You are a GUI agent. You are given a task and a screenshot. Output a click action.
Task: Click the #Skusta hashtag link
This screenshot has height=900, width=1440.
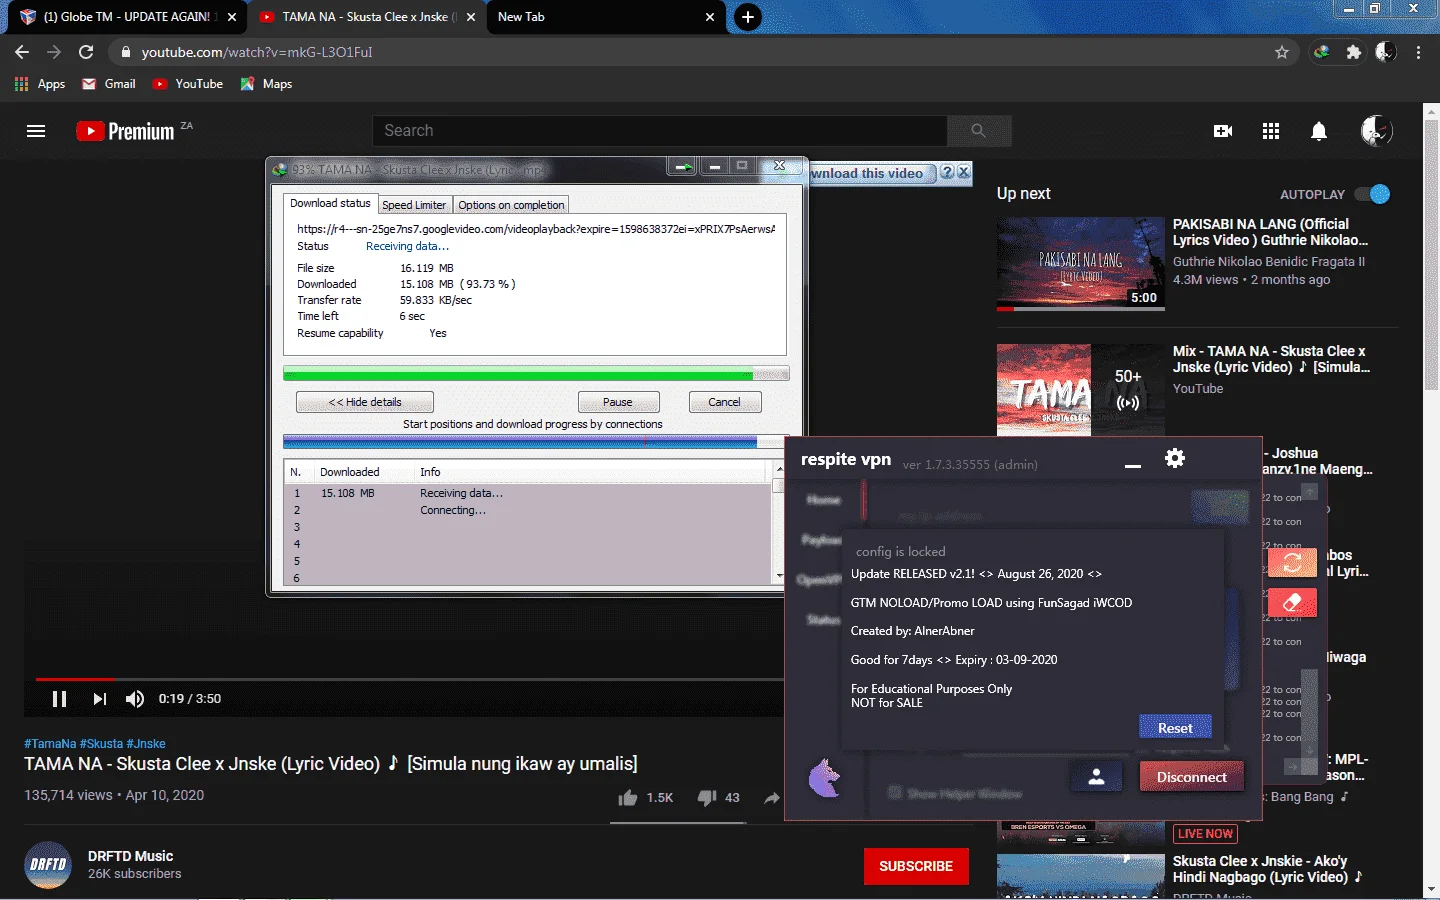[101, 744]
